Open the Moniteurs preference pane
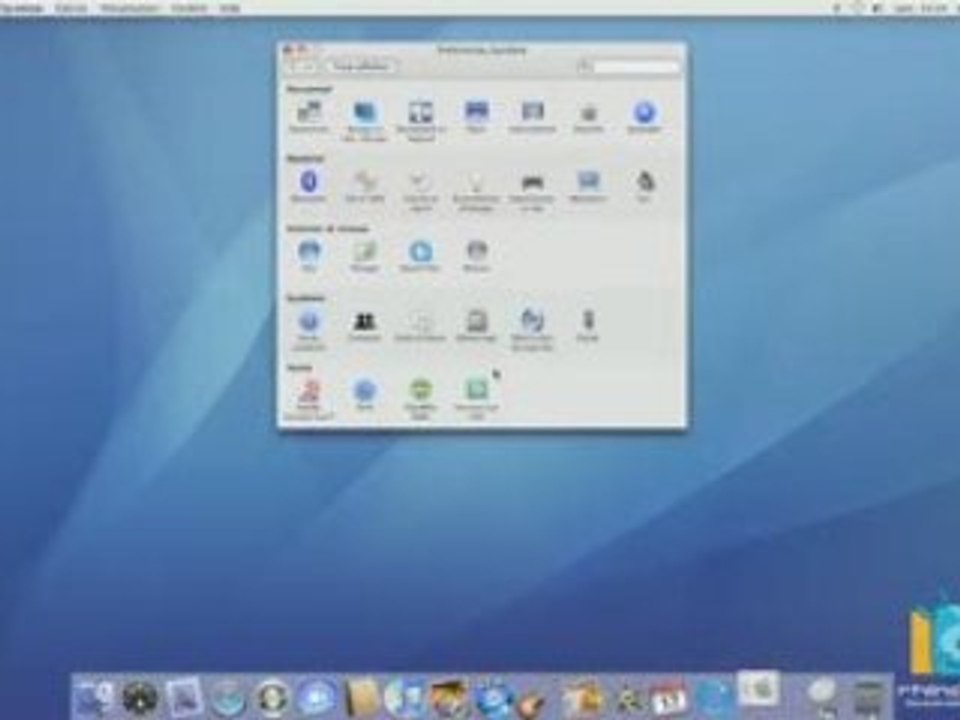 [x=588, y=186]
